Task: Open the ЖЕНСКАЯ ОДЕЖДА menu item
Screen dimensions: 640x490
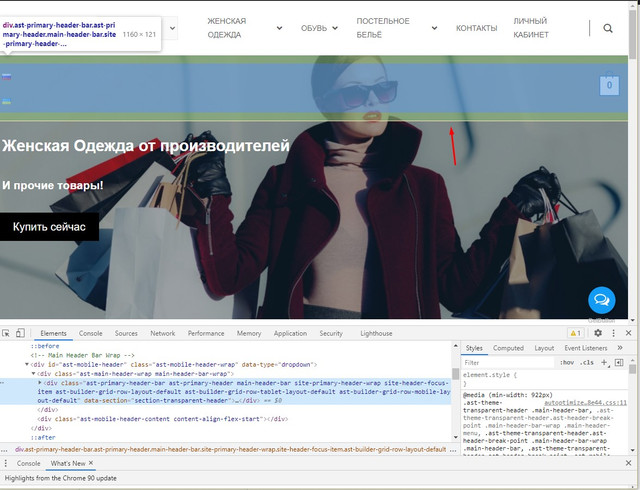Action: click(x=227, y=28)
